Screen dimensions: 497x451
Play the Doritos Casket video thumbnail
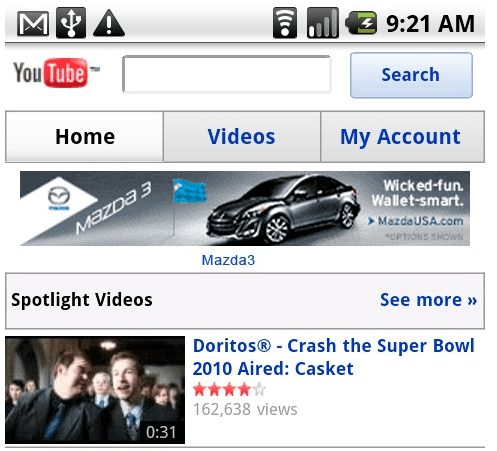95,390
